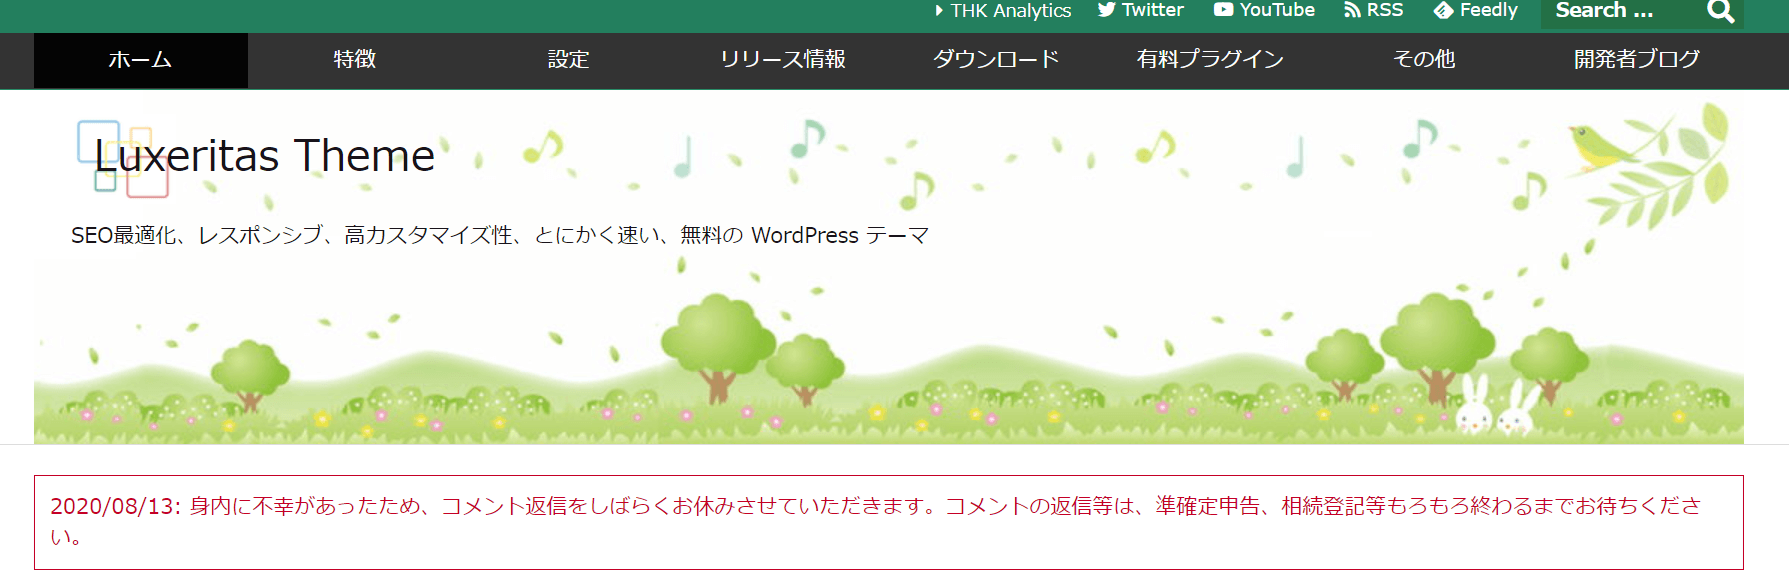The width and height of the screenshot is (1789, 582).
Task: Click the RSS feed icon
Action: point(1352,10)
